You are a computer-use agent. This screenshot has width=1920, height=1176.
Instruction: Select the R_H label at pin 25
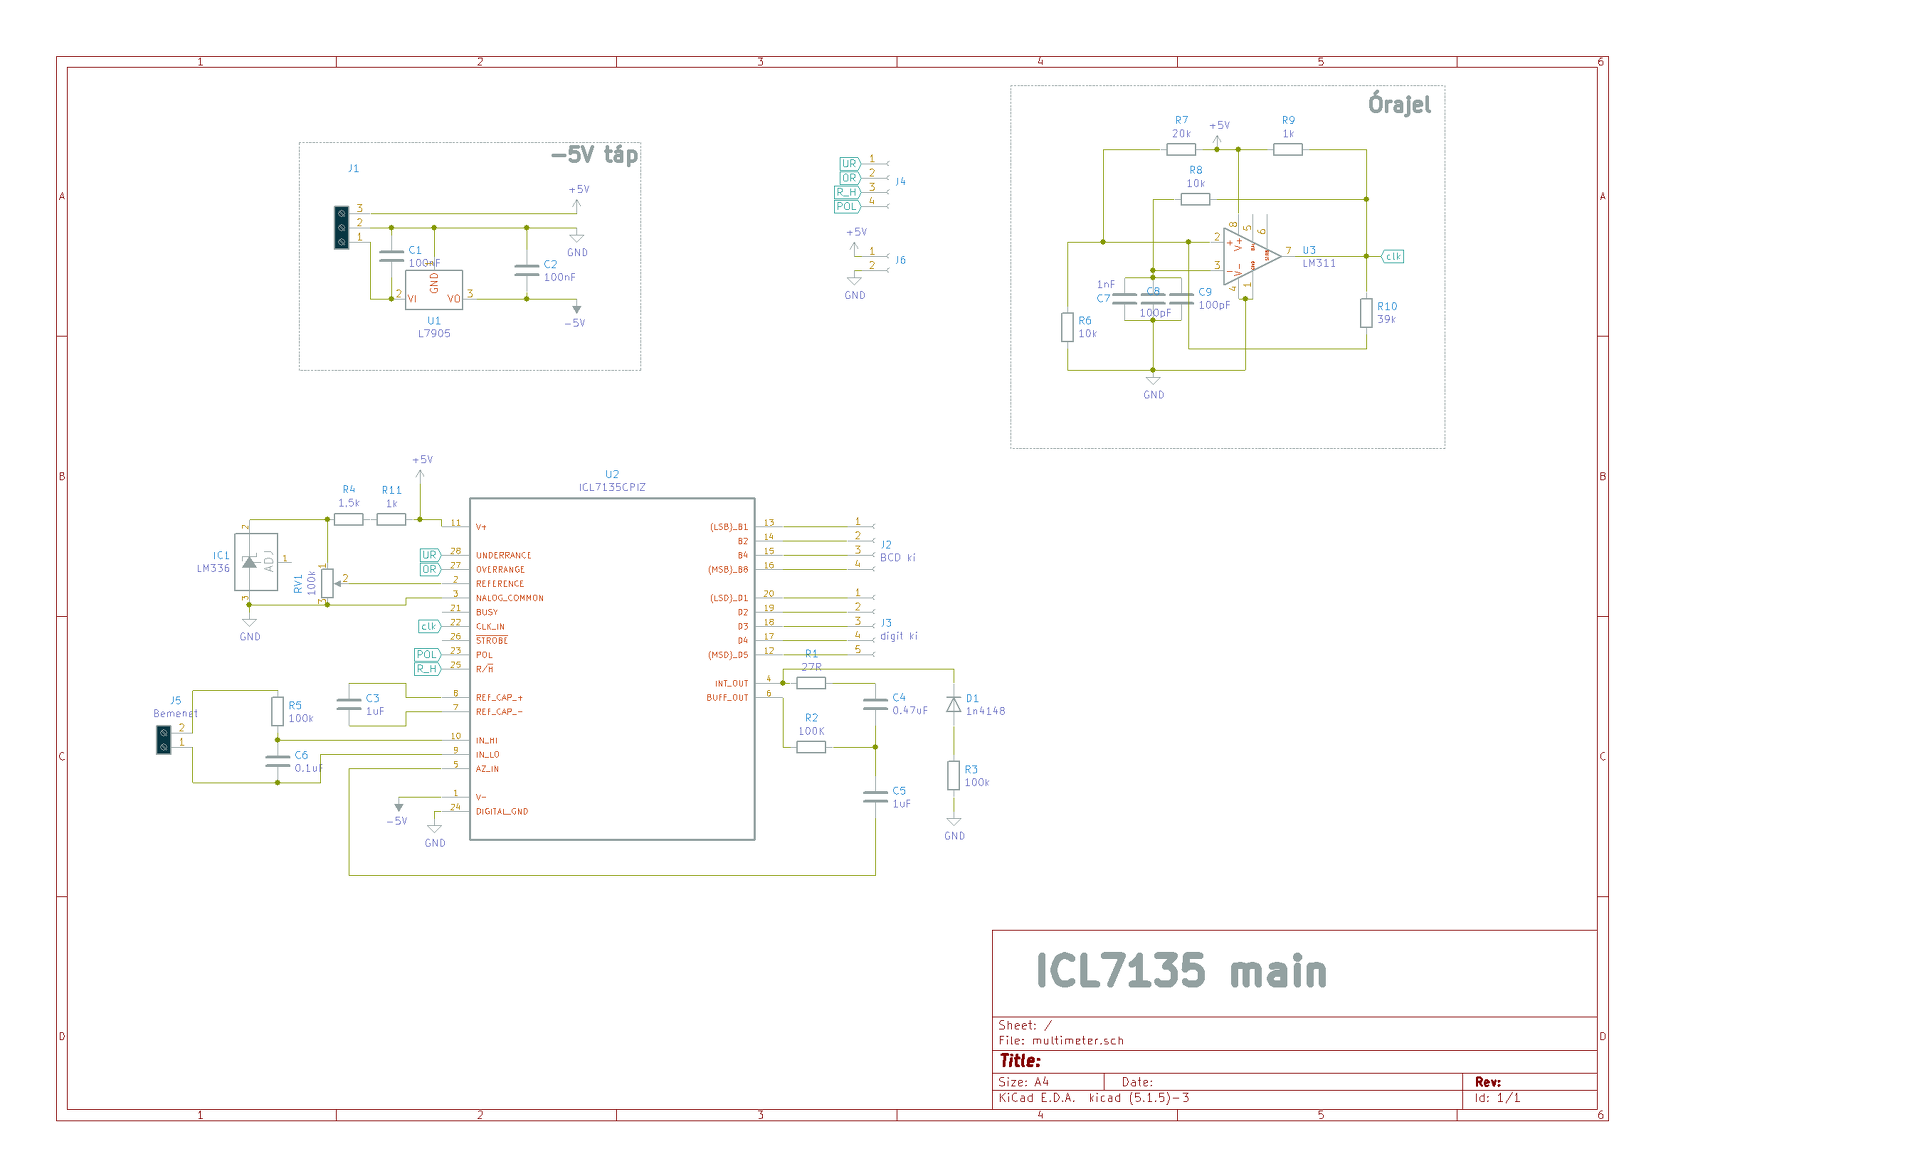[x=427, y=668]
